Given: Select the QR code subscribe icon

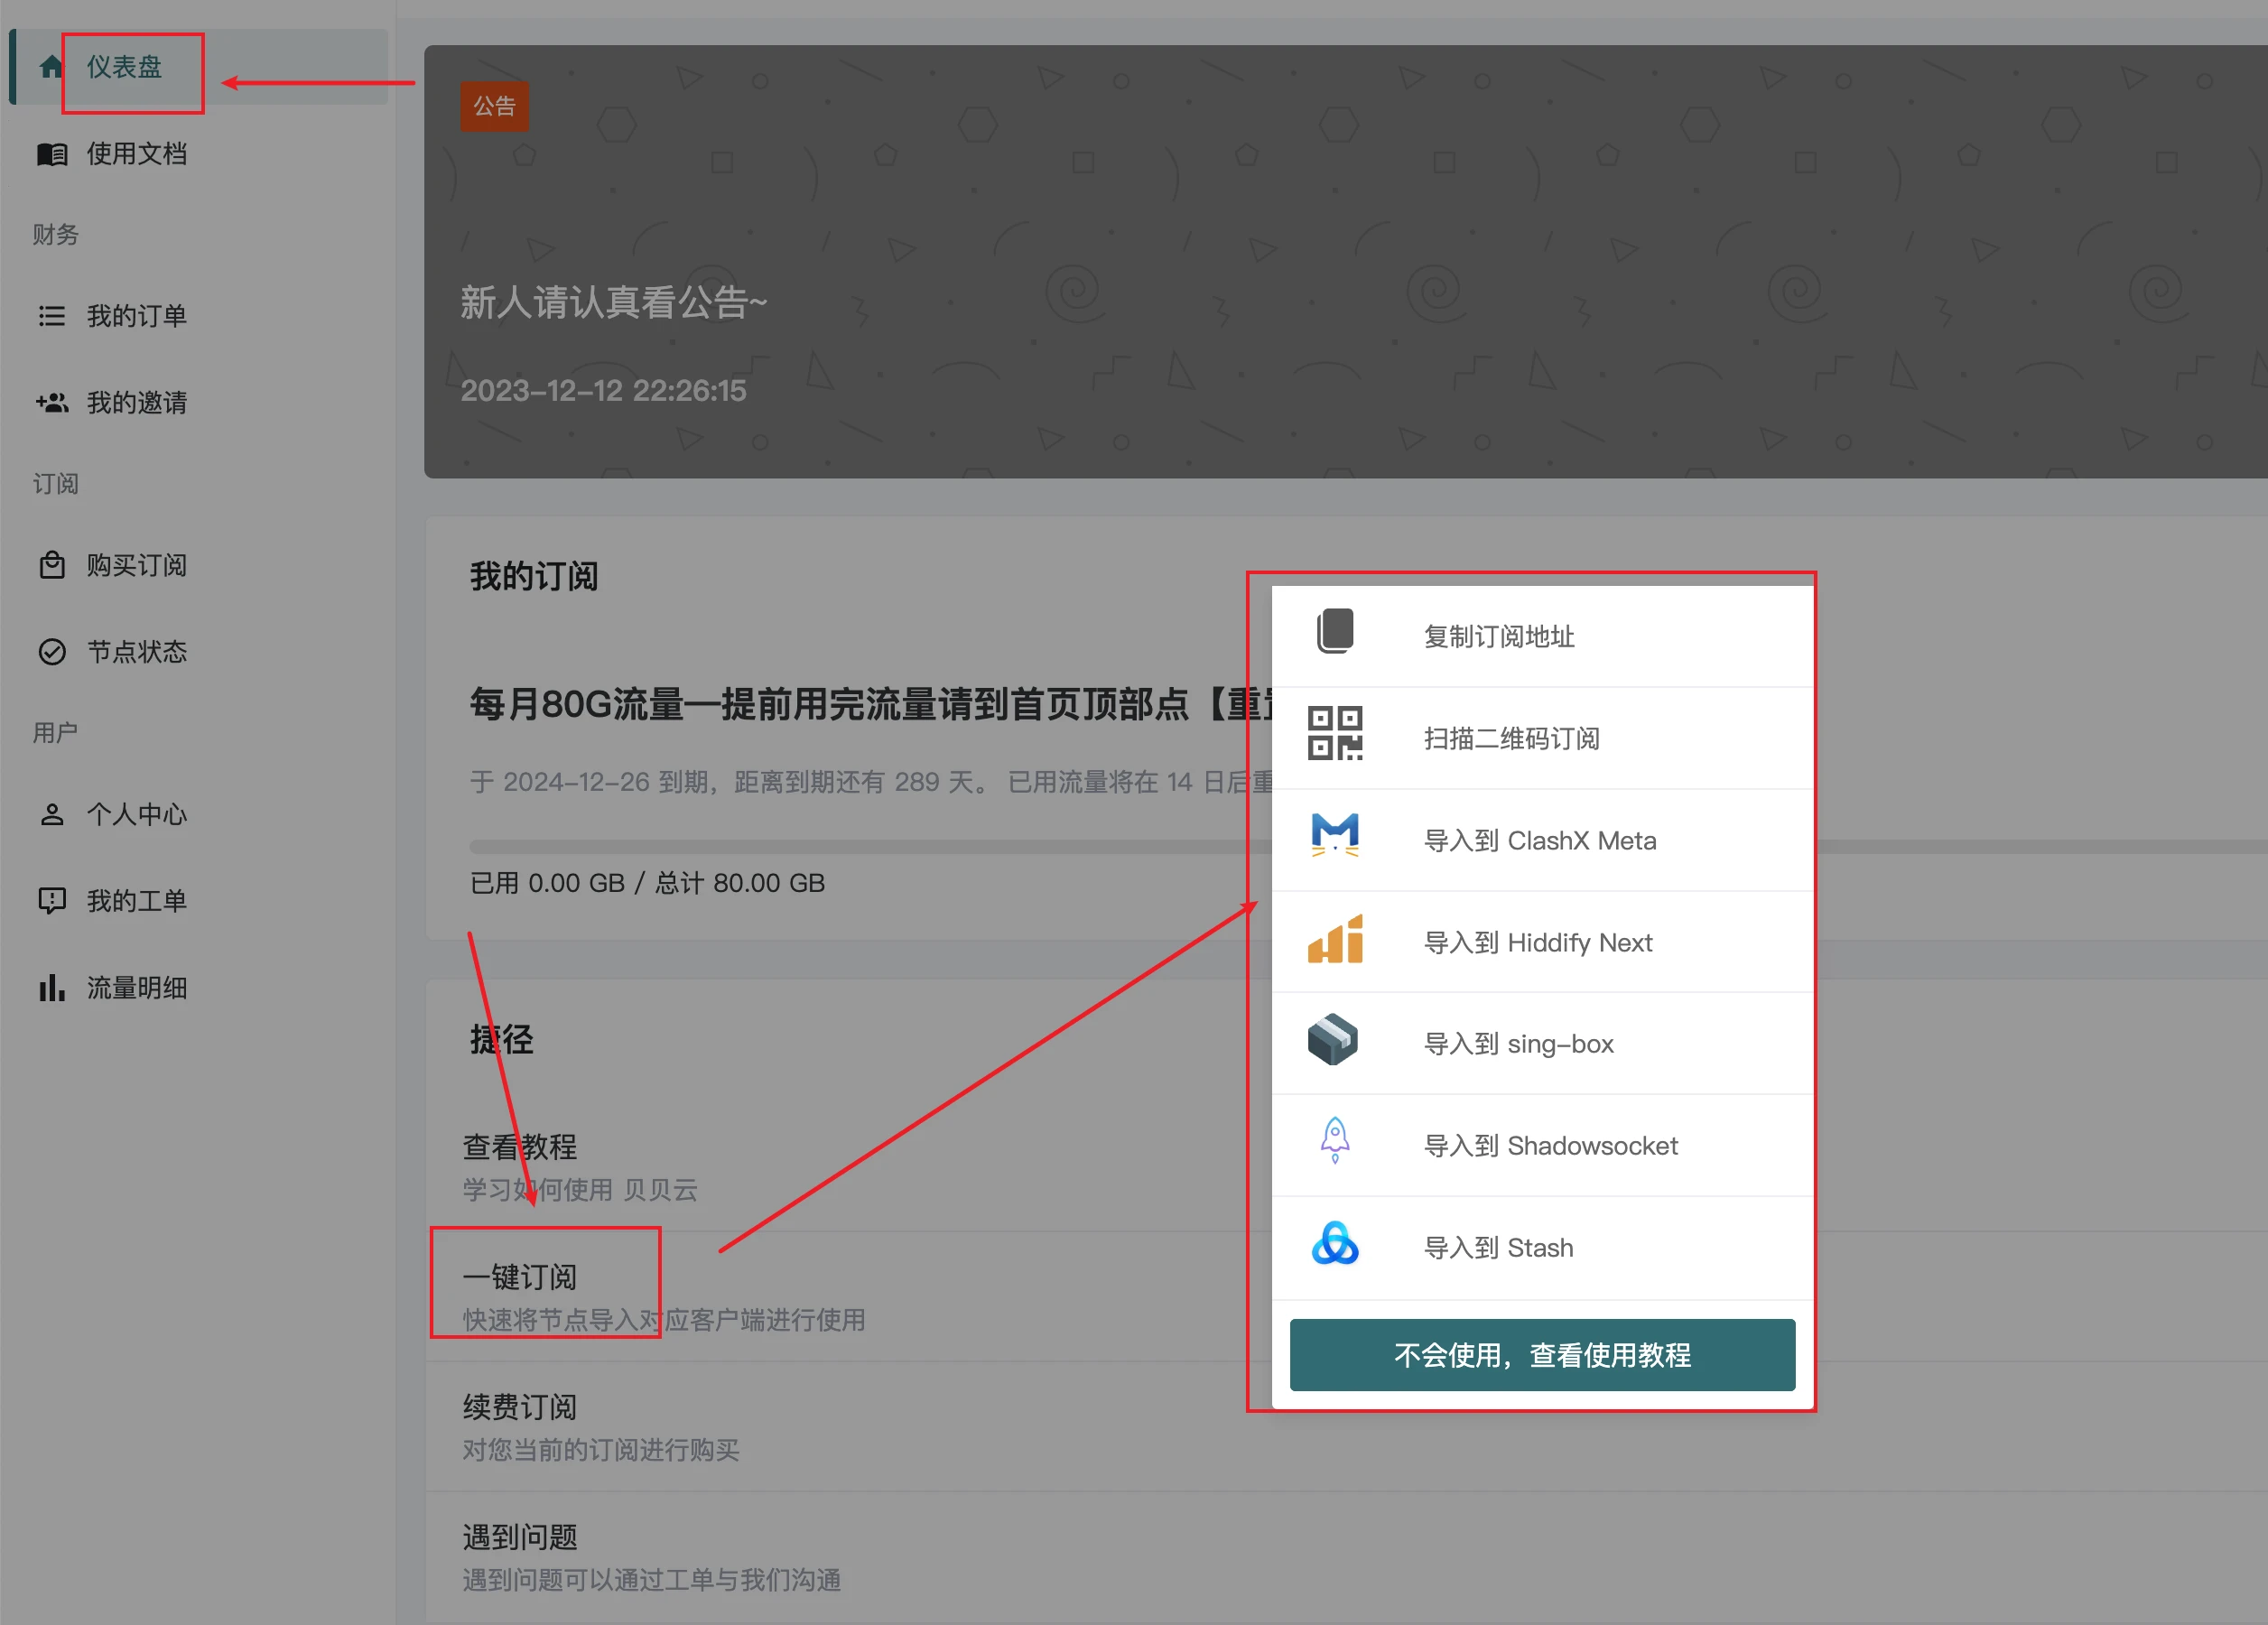Looking at the screenshot, I should click(x=1335, y=735).
